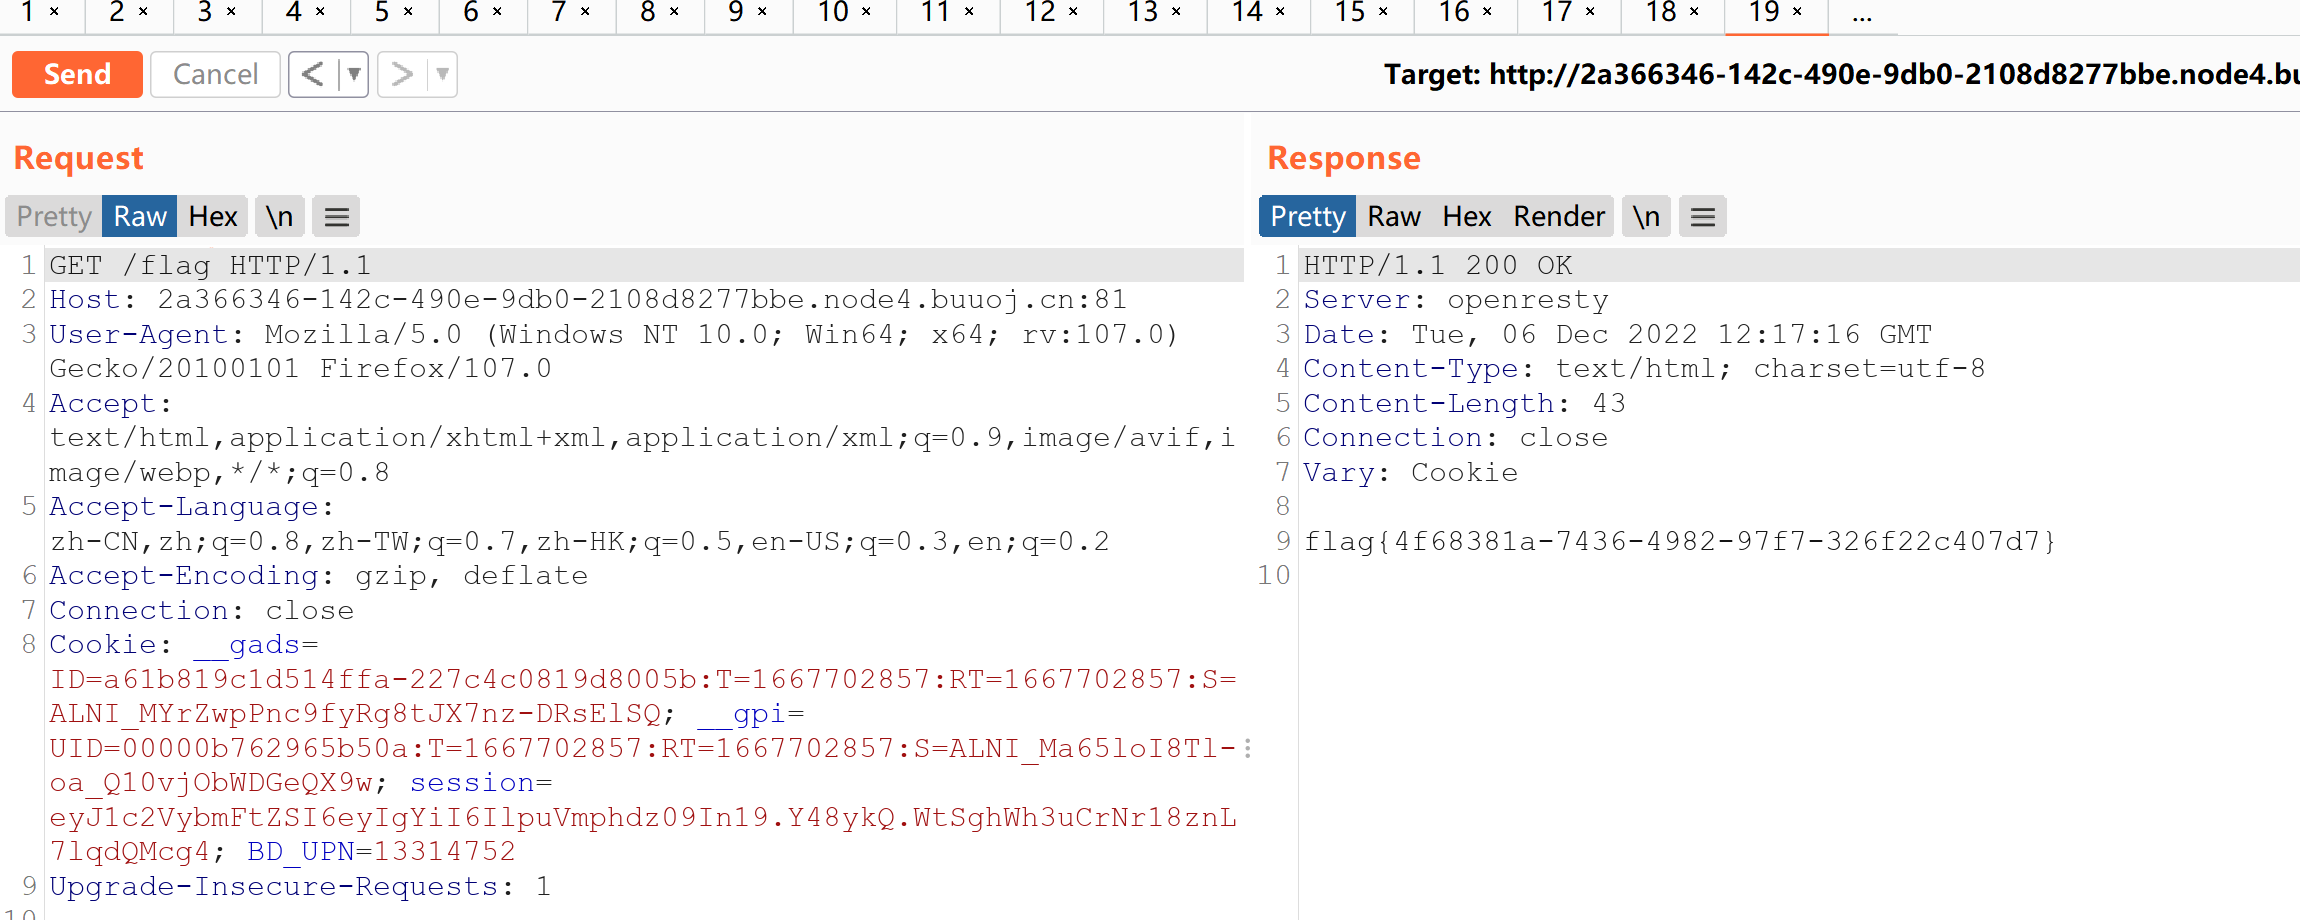This screenshot has height=920, width=2300.
Task: Select Repeater tab 11
Action: pyautogui.click(x=936, y=12)
